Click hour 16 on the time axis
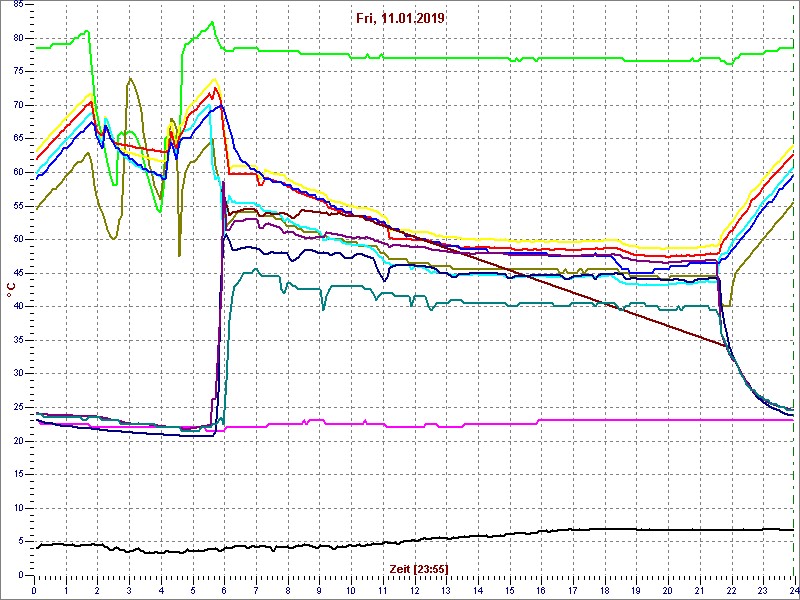Image resolution: width=800 pixels, height=600 pixels. click(x=541, y=589)
